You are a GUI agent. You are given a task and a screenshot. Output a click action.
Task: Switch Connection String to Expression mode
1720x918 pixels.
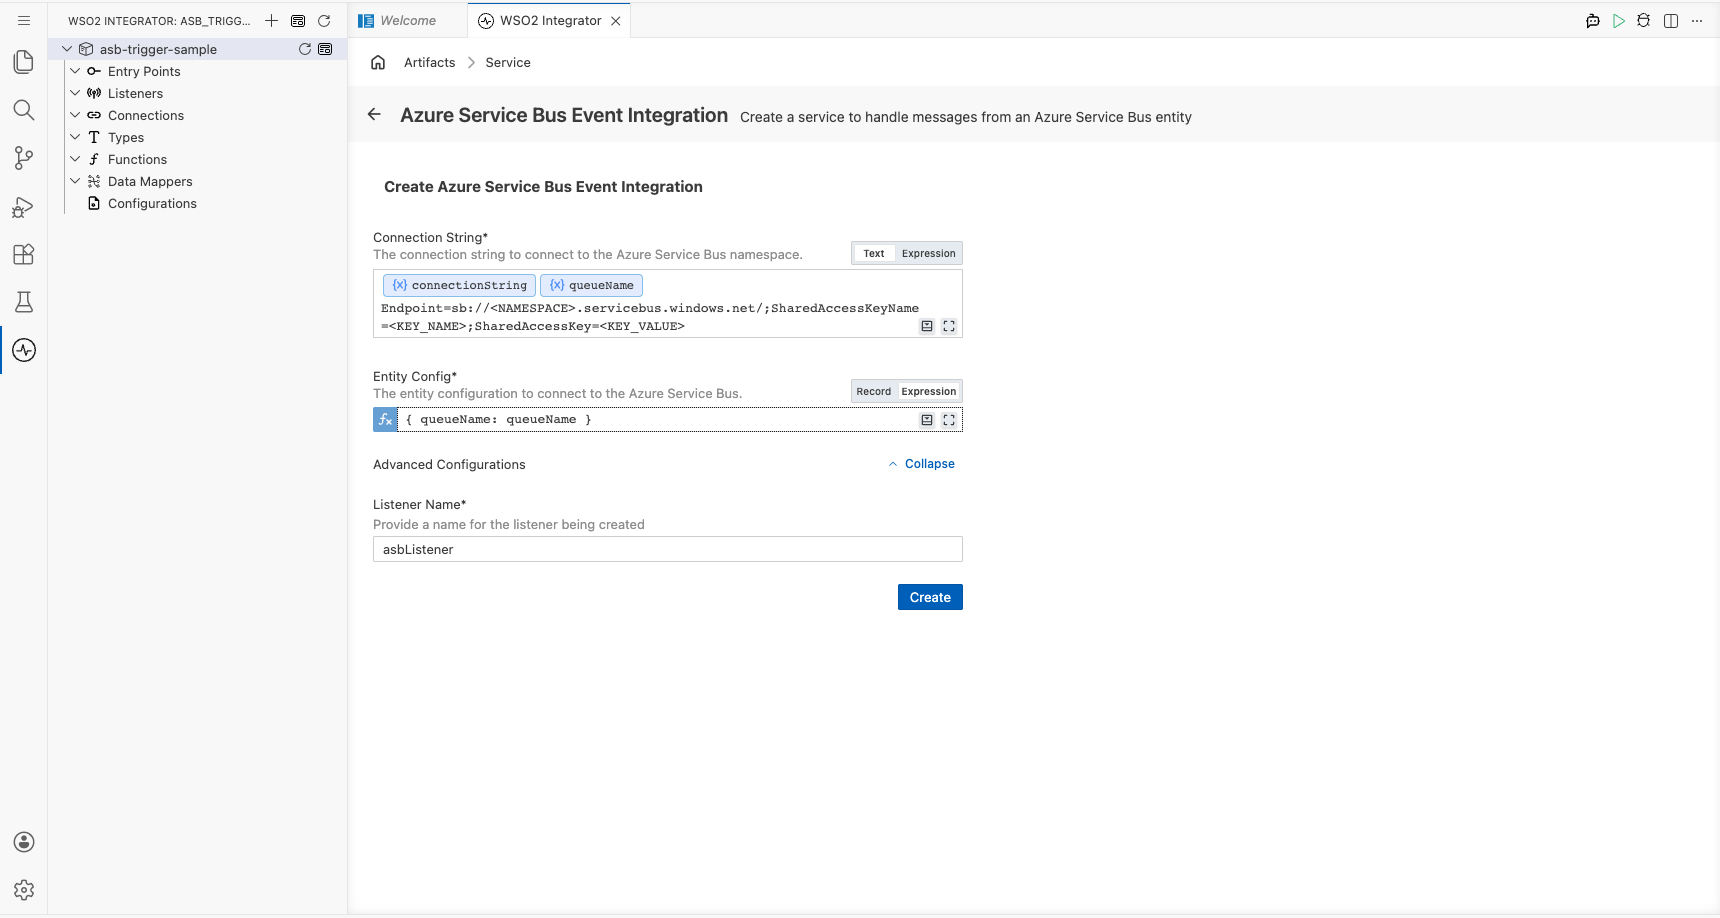coord(929,253)
